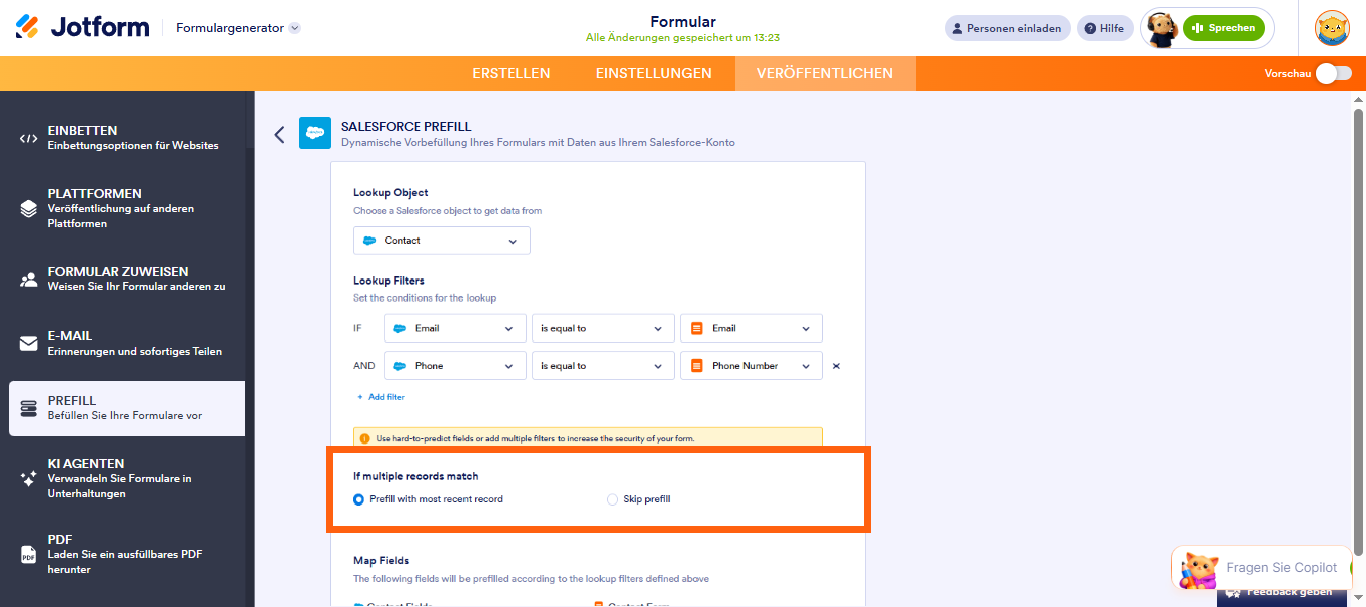Open the Formulargenerator dropdown
1366x607 pixels.
(x=238, y=28)
